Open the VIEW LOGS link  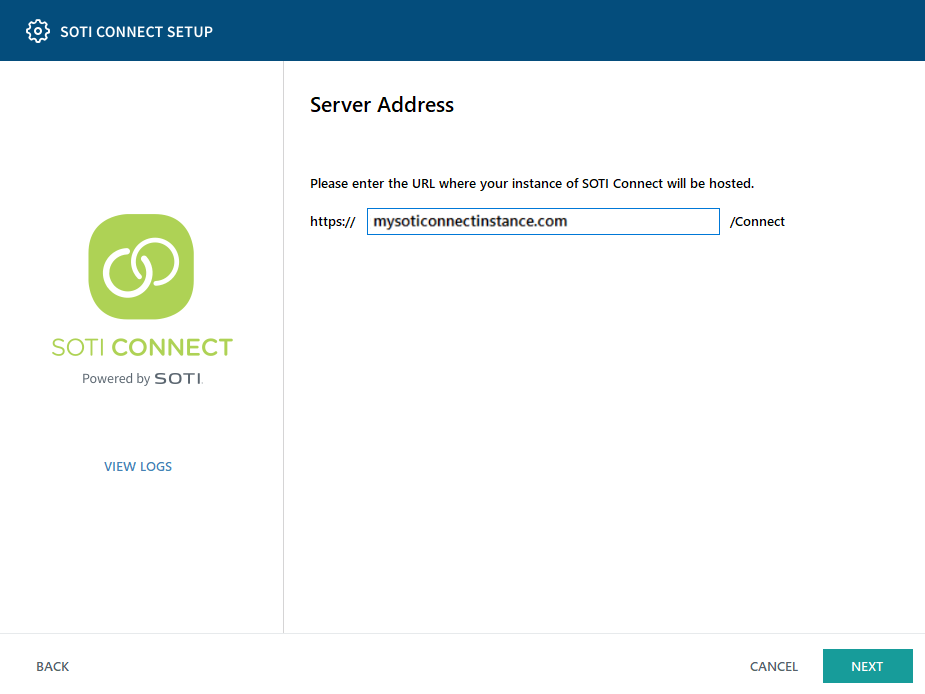(x=138, y=466)
